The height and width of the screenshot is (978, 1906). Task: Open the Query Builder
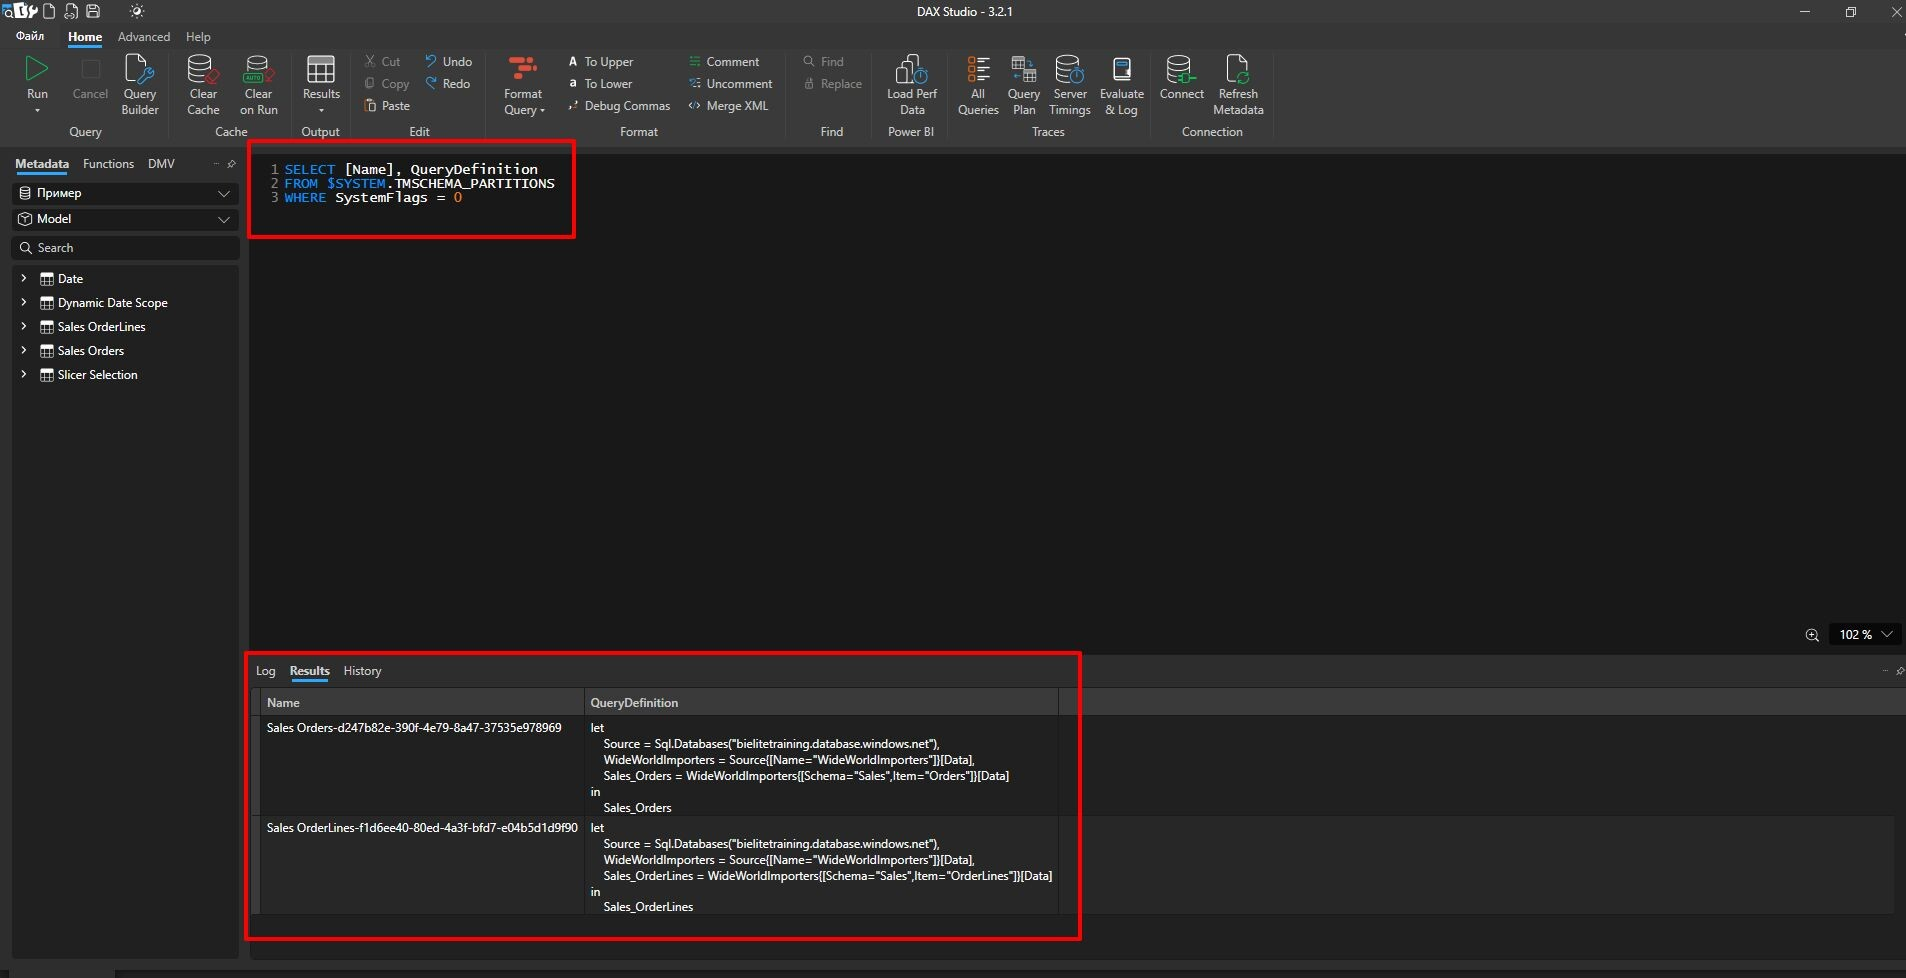pos(140,85)
